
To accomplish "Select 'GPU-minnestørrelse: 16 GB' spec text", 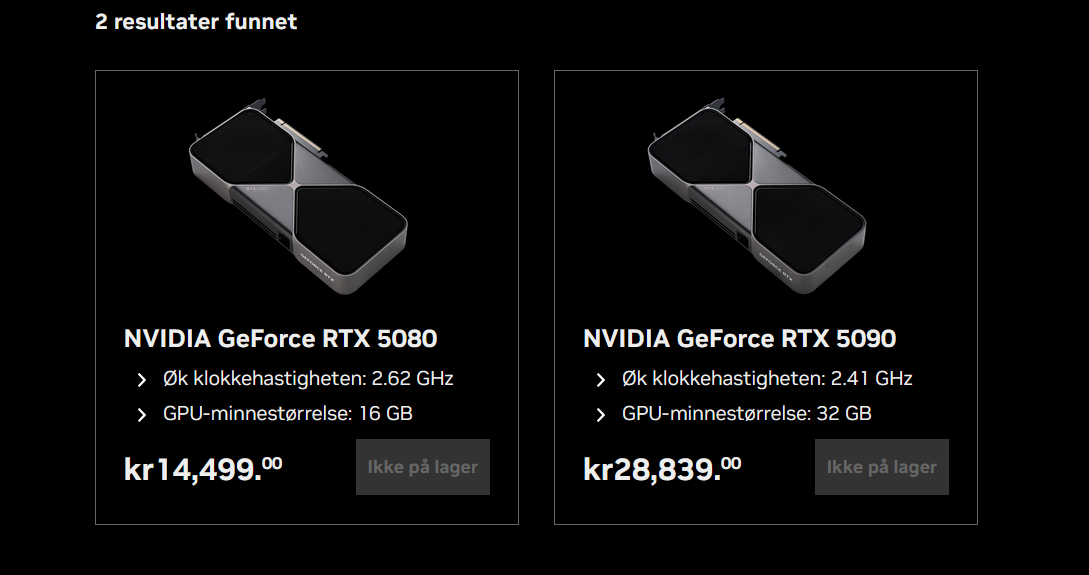I will 288,413.
